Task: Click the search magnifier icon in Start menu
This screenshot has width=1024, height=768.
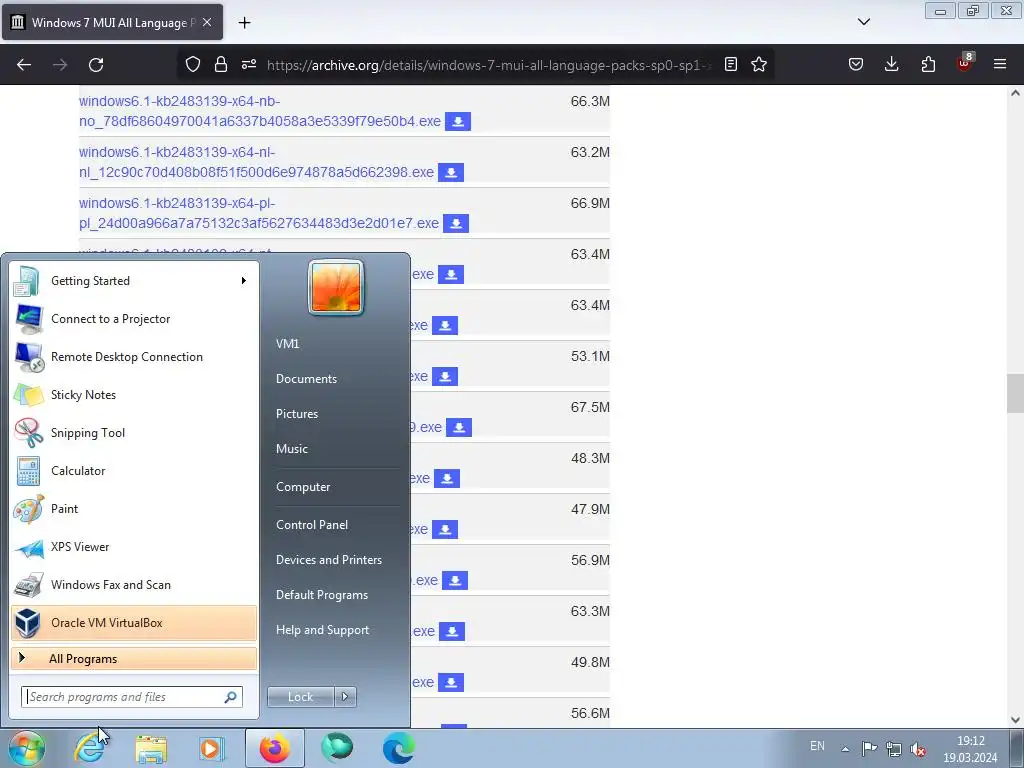Action: click(x=231, y=697)
